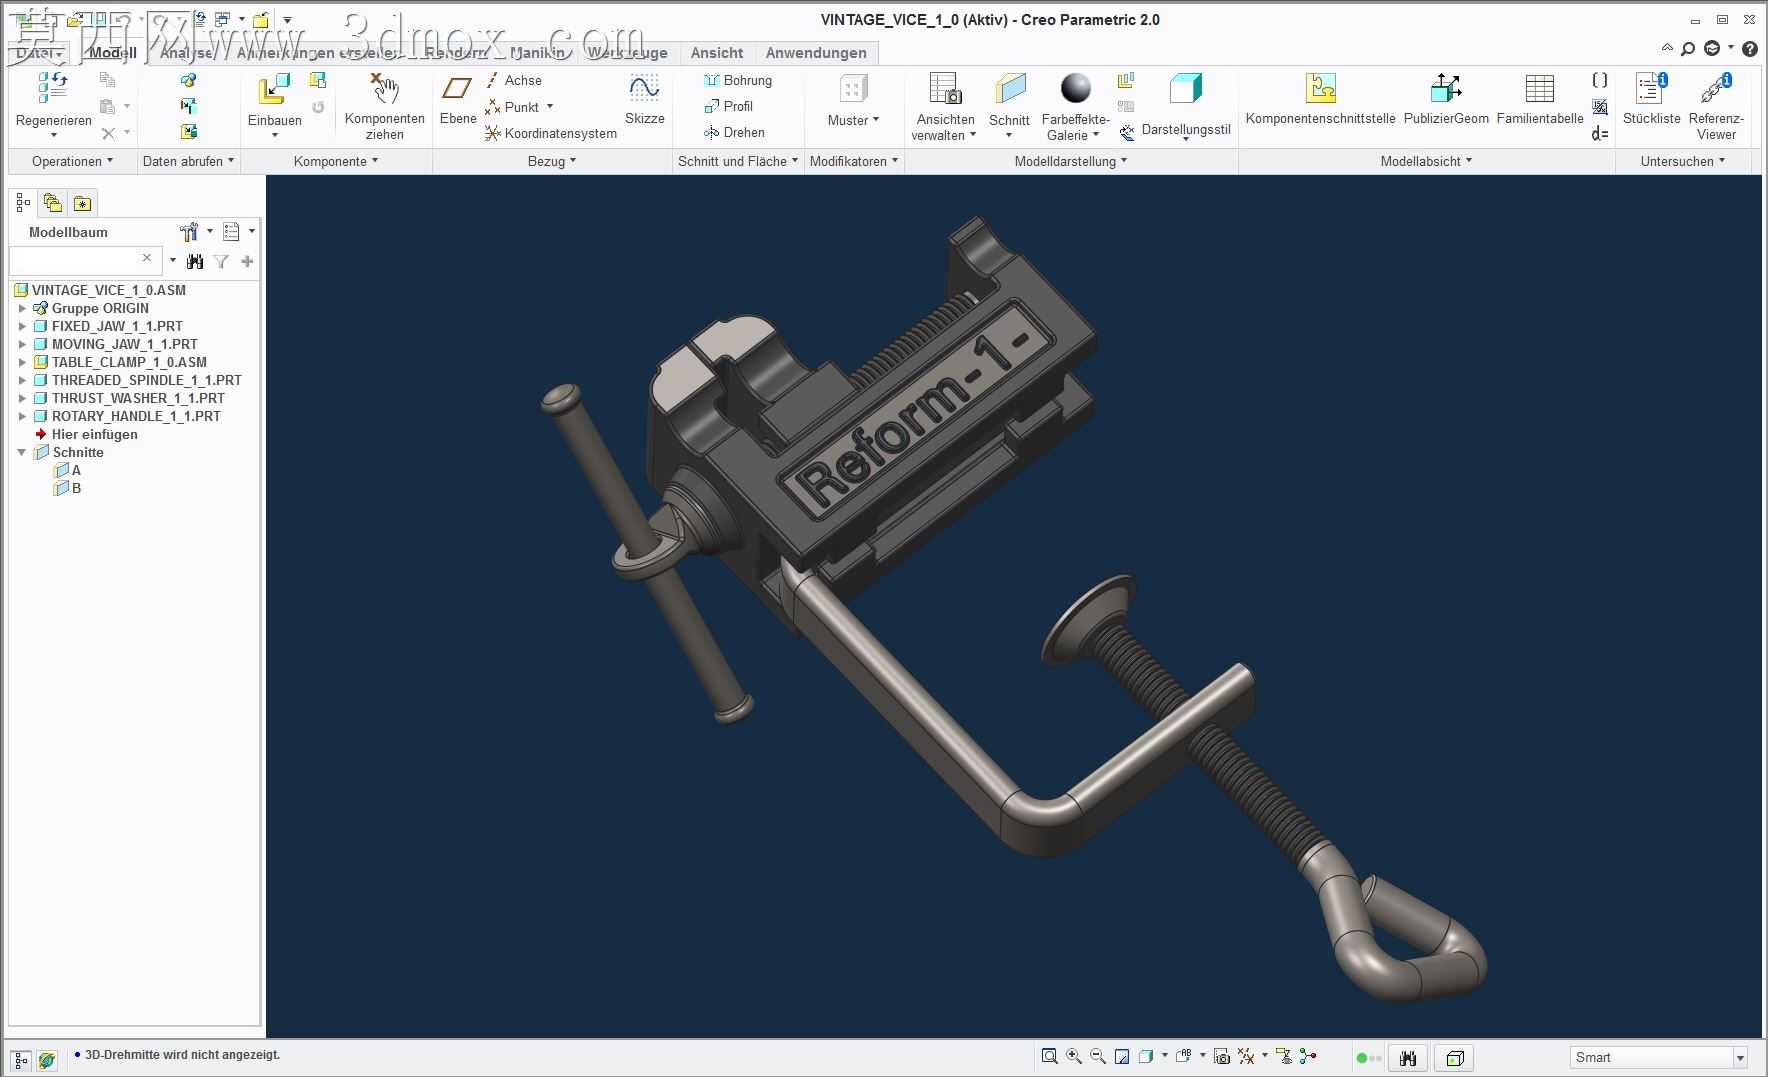The width and height of the screenshot is (1768, 1077).
Task: Open the Smart selection filter dropdown
Action: [x=1740, y=1058]
